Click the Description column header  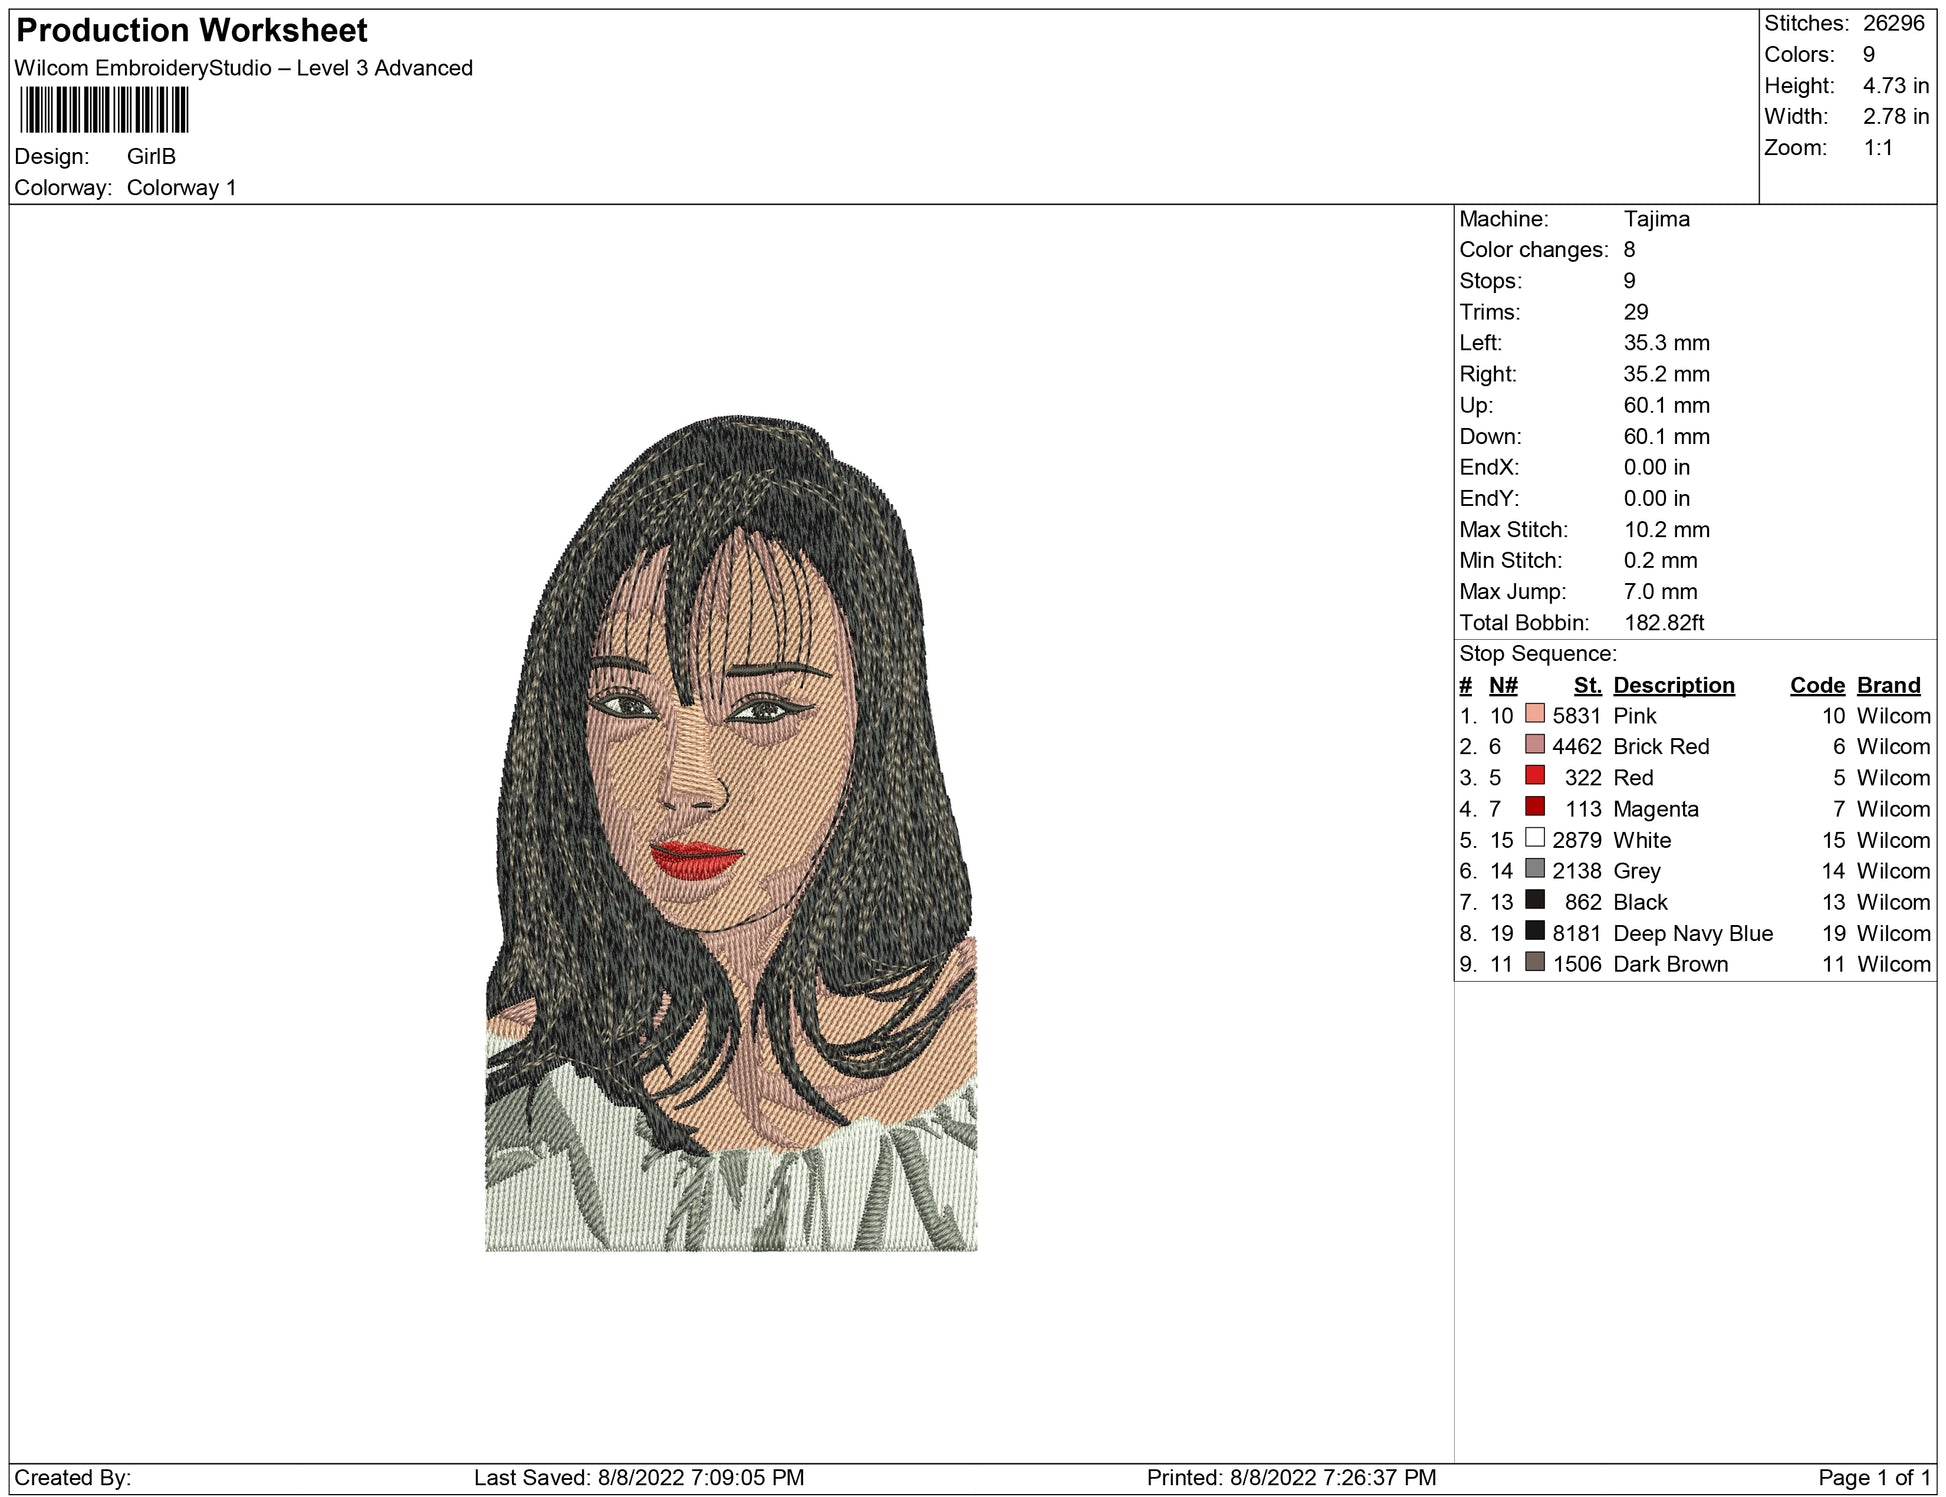pyautogui.click(x=1673, y=685)
